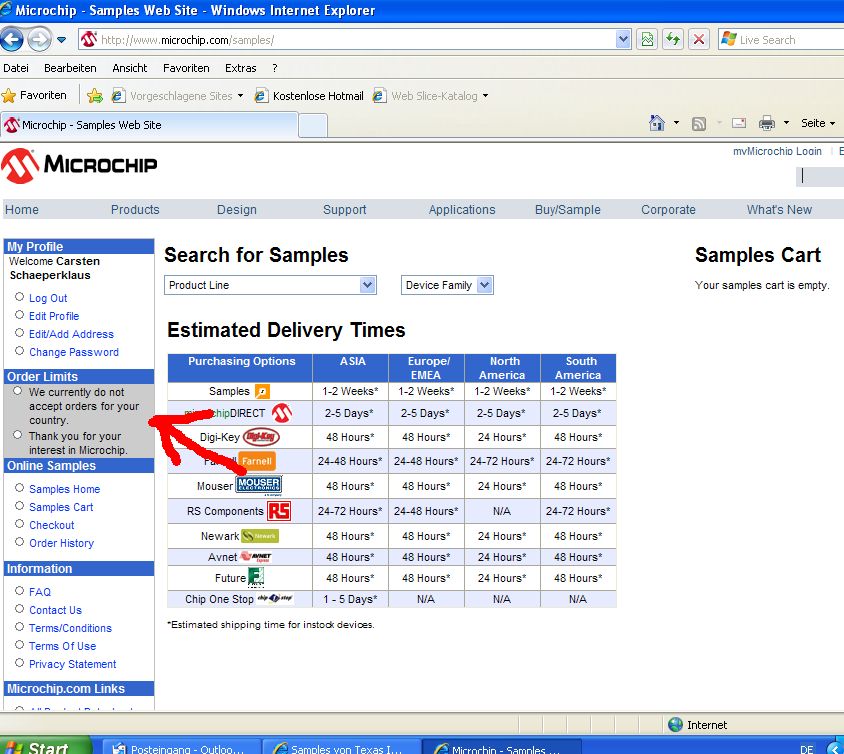
Task: Refresh the page with green arrows icon
Action: coord(673,39)
